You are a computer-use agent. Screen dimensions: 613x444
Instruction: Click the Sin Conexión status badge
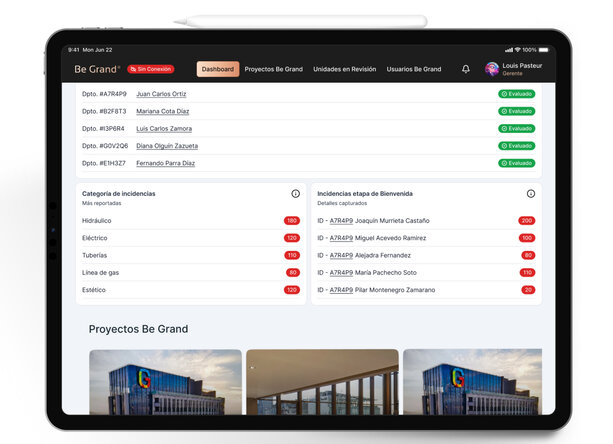151,69
